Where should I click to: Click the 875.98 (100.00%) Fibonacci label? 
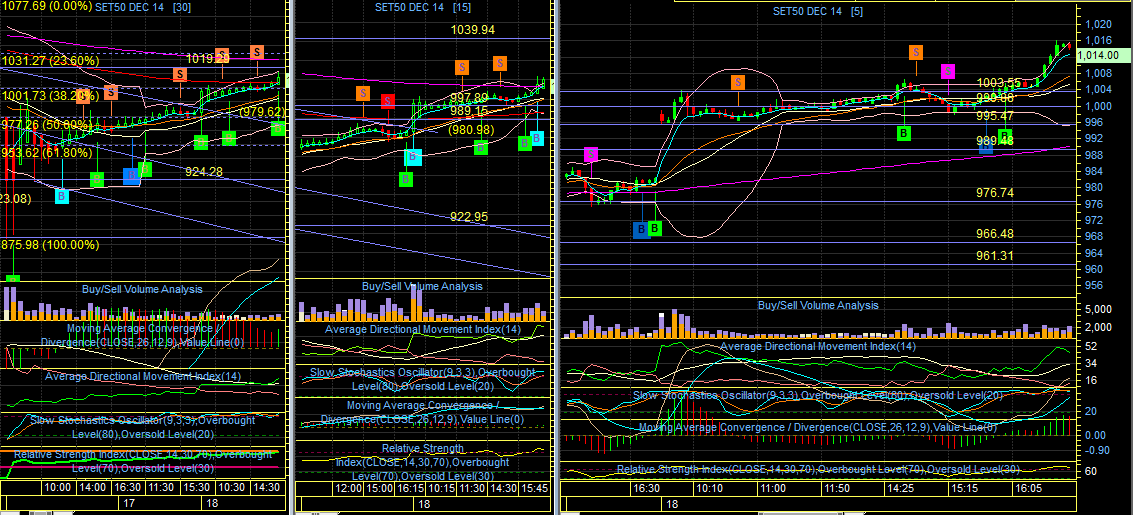click(50, 245)
